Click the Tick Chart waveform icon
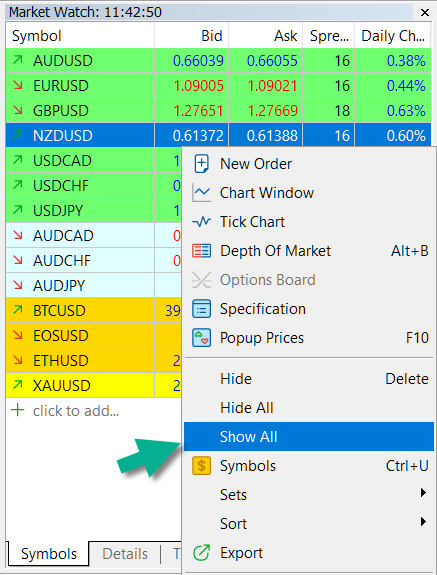 (201, 221)
